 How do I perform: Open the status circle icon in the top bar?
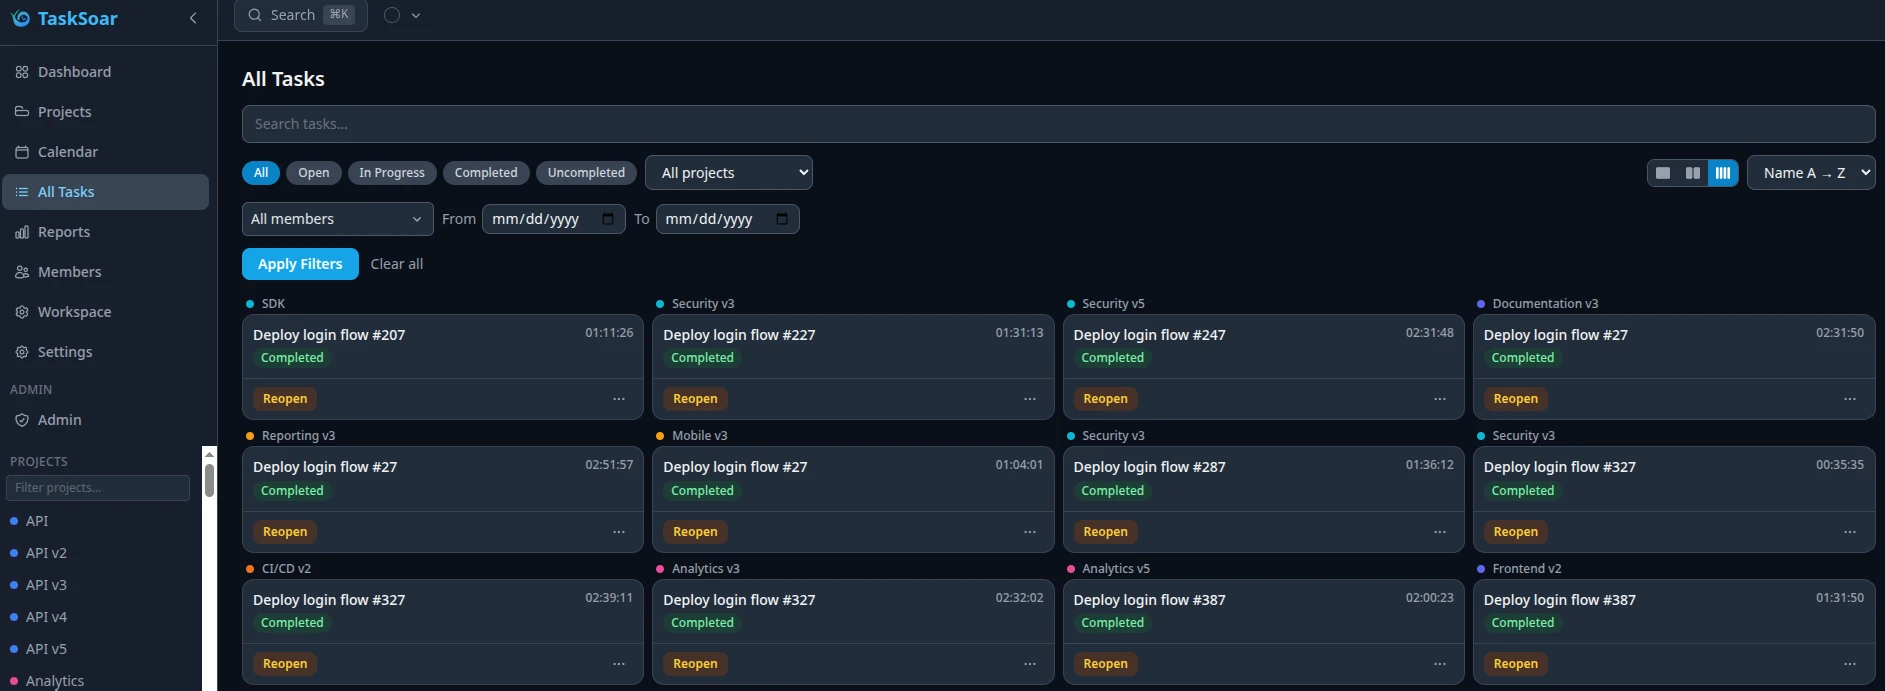392,15
